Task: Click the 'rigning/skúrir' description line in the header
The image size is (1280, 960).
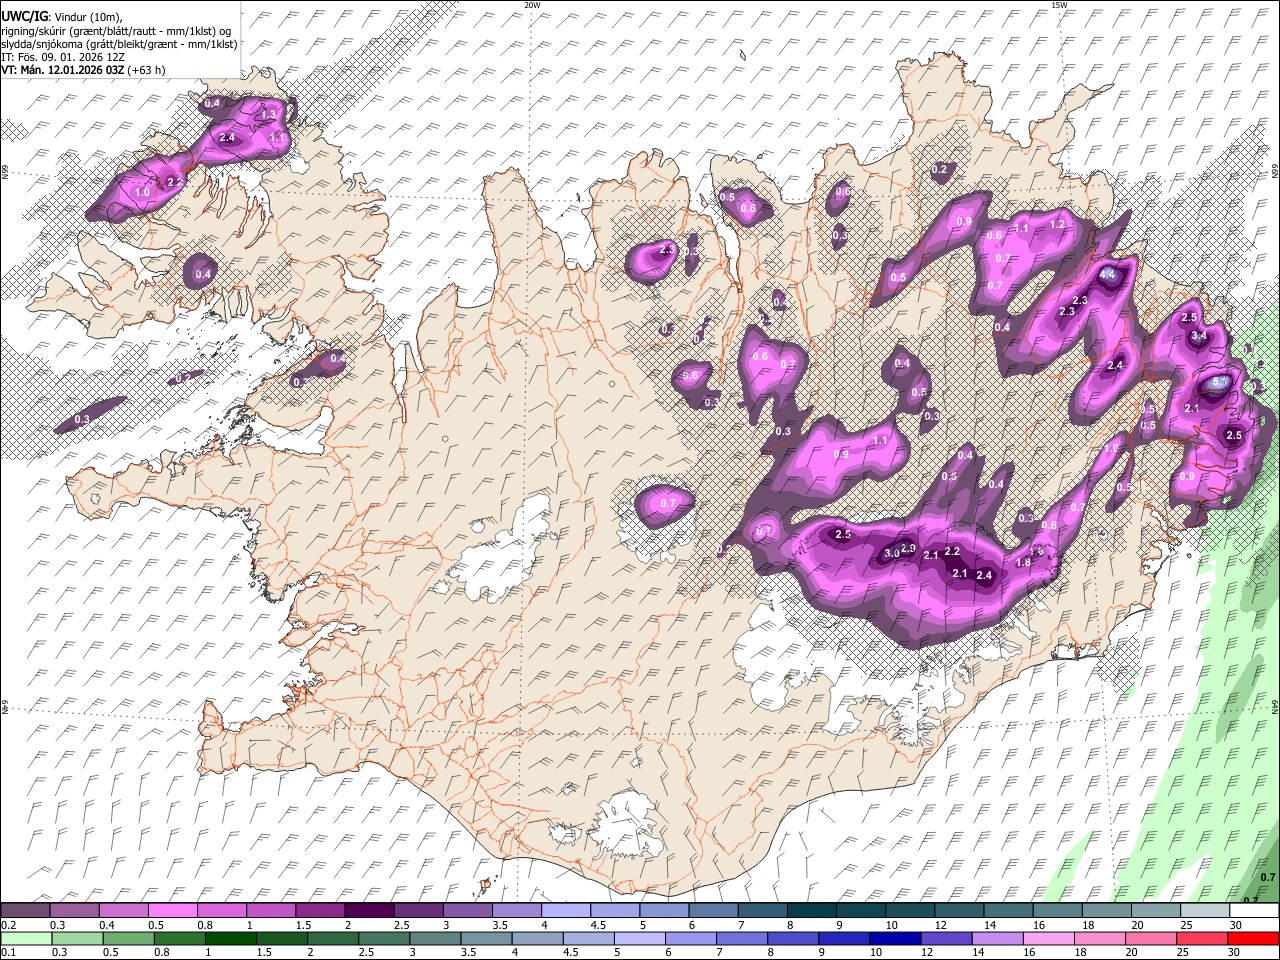Action: [x=118, y=31]
